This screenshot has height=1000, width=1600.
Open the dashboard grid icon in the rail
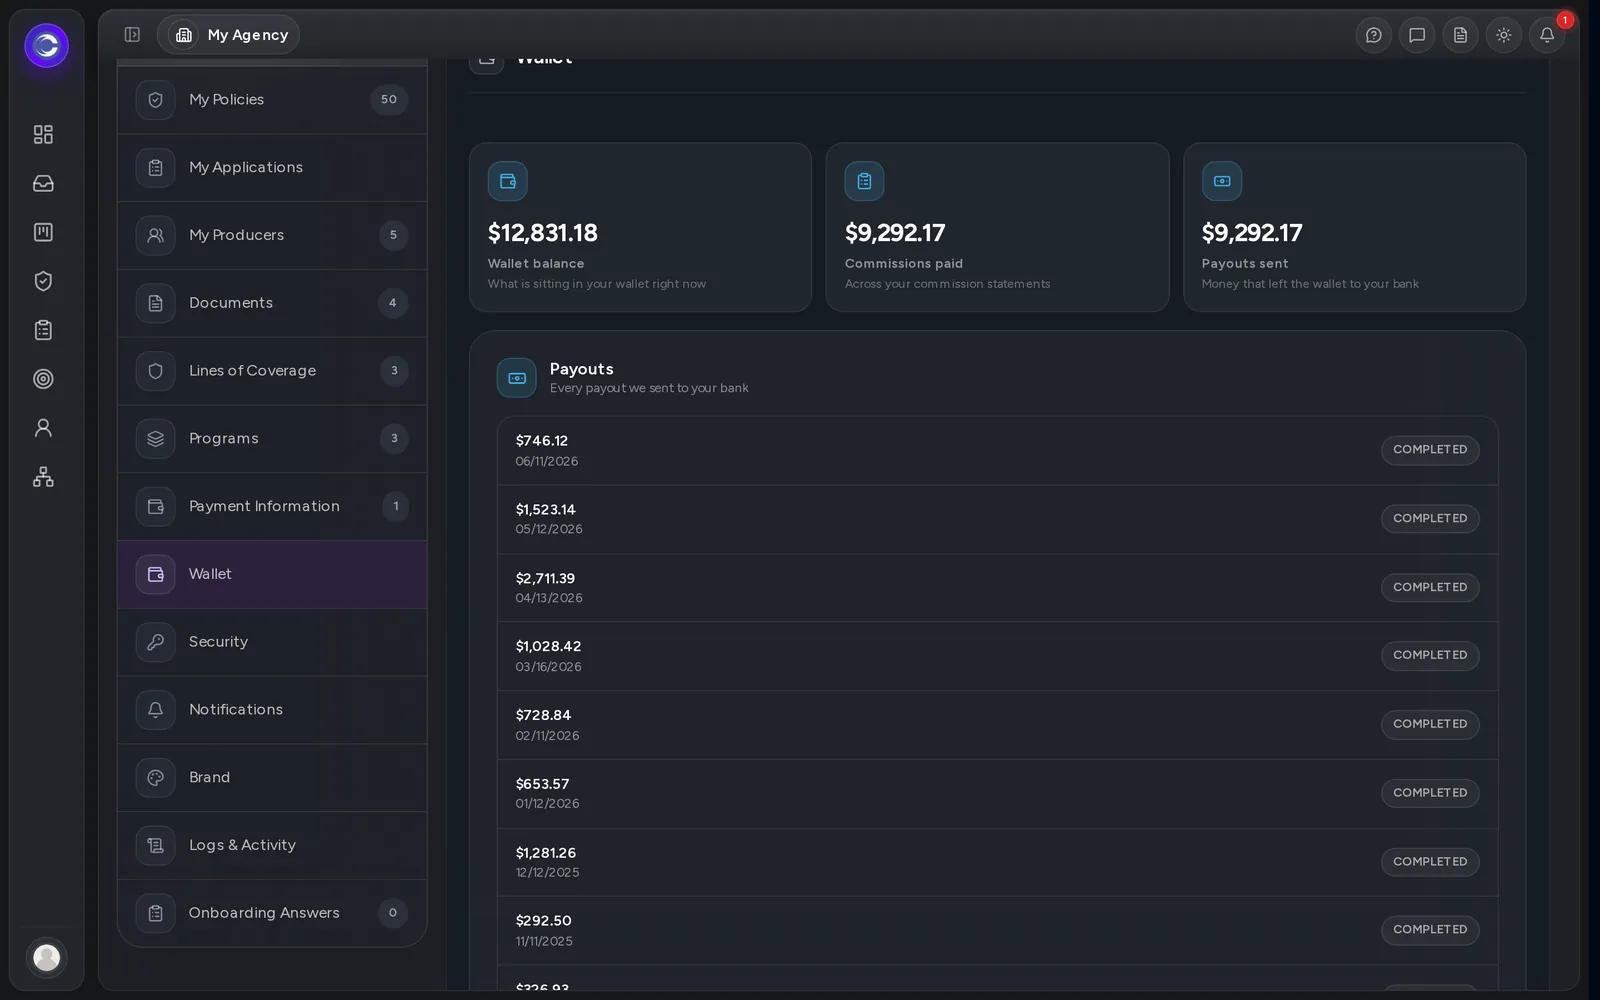coord(43,134)
